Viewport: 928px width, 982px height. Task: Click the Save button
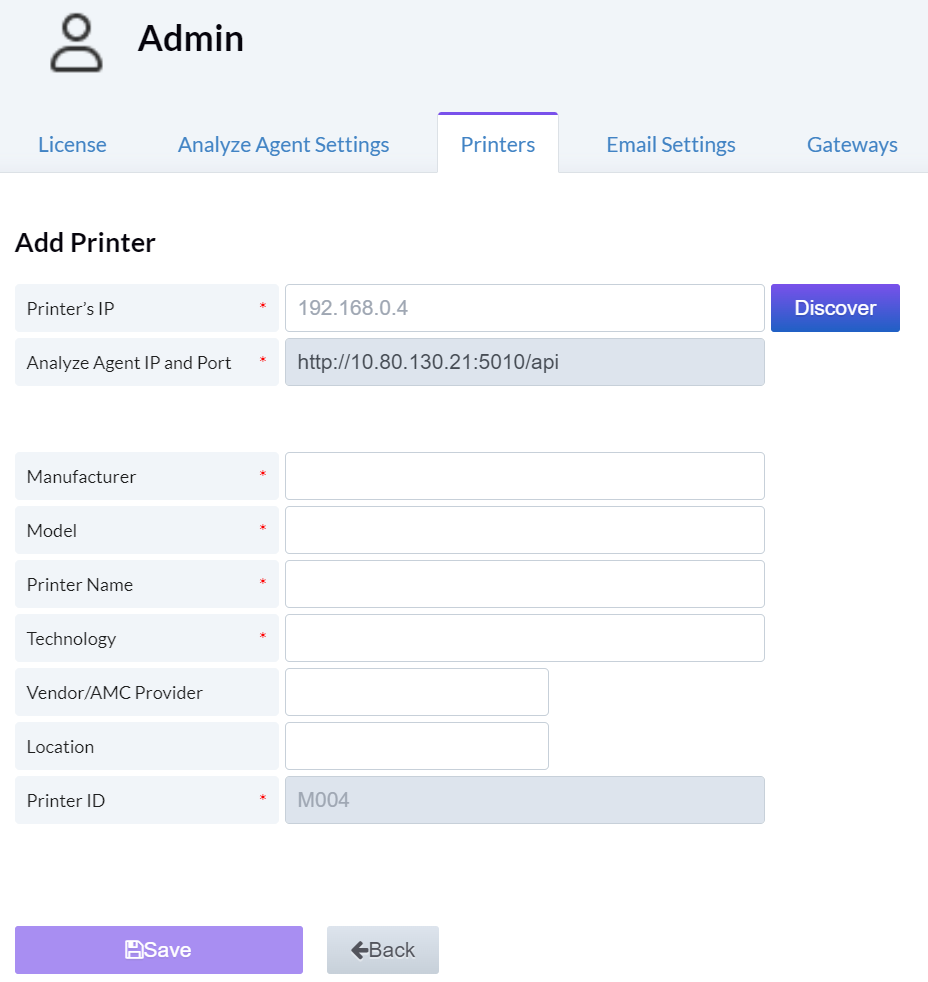[159, 950]
